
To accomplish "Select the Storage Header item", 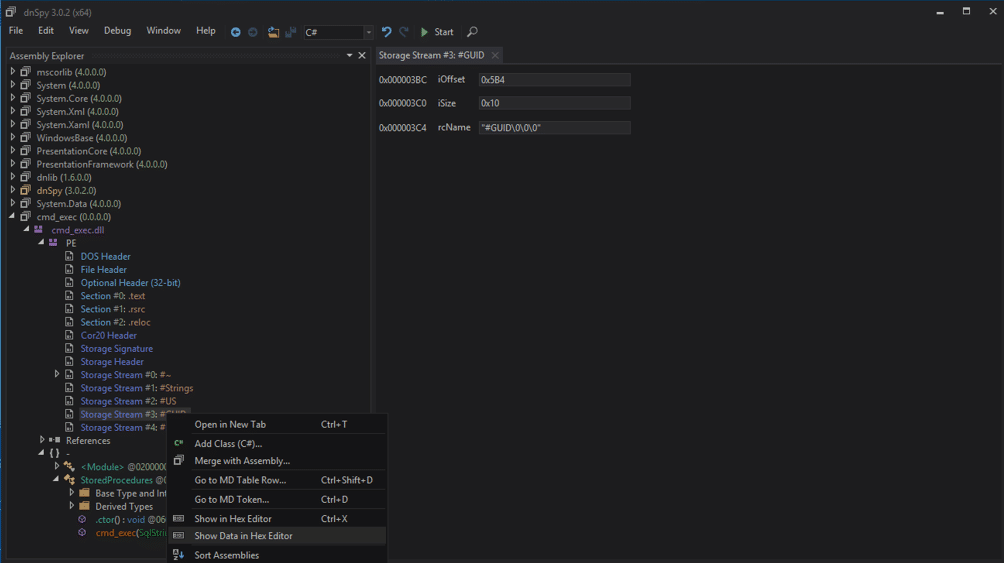I will (112, 361).
